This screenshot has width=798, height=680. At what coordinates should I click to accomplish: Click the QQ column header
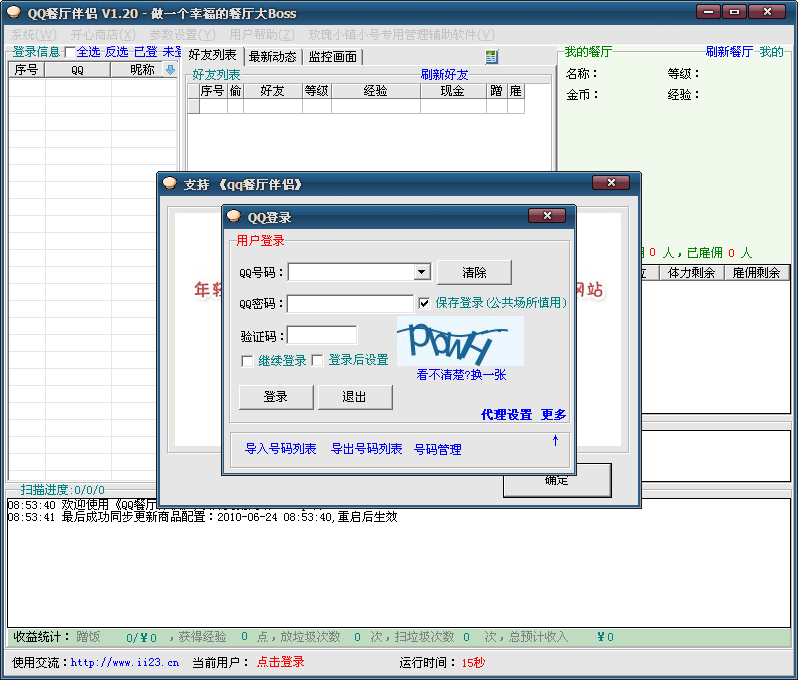click(x=77, y=70)
